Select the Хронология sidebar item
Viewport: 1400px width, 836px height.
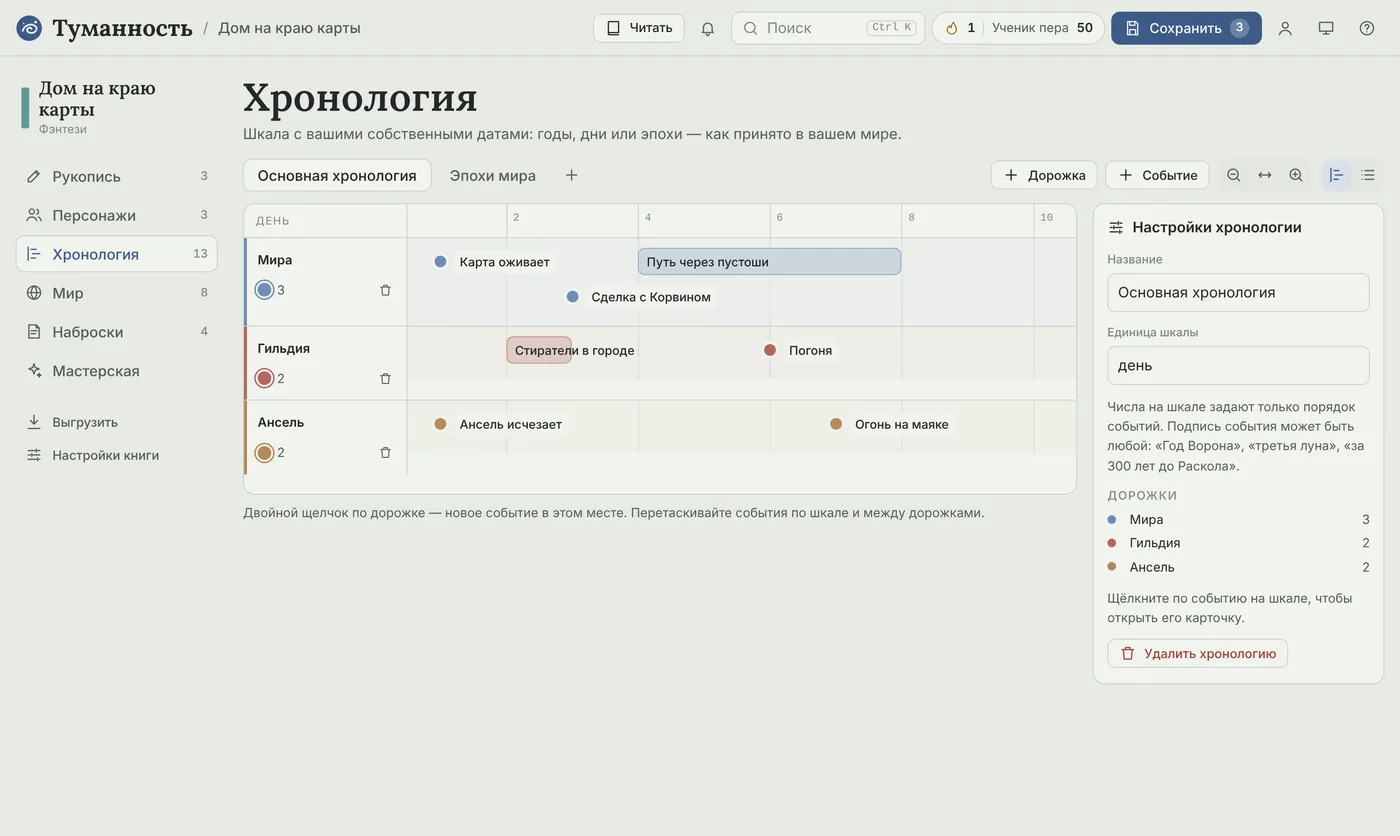click(x=116, y=254)
